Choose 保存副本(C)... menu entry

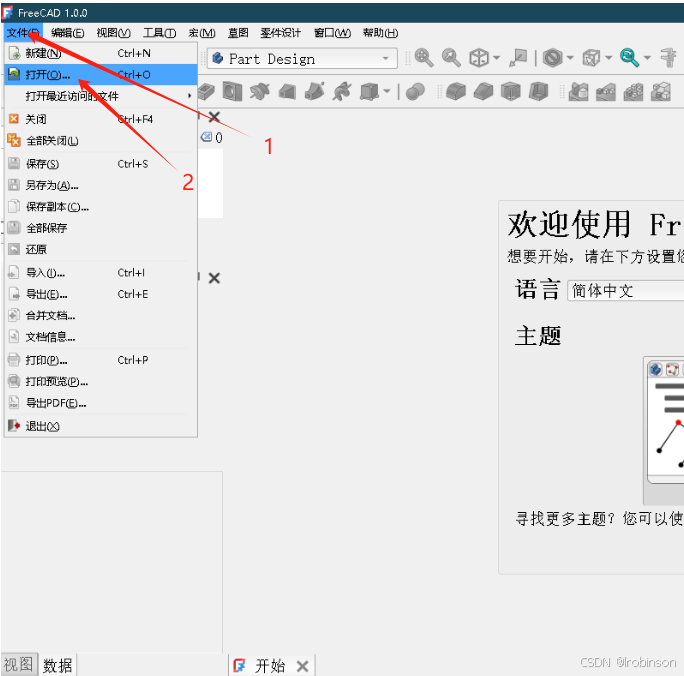[100, 207]
